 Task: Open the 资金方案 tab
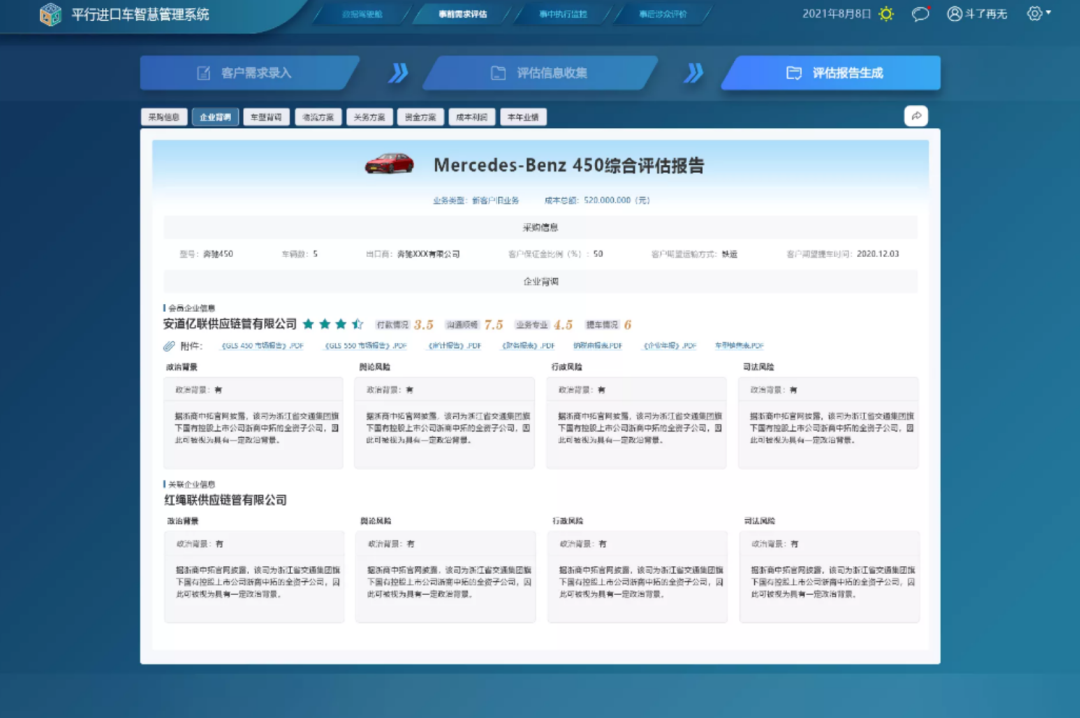click(x=420, y=117)
